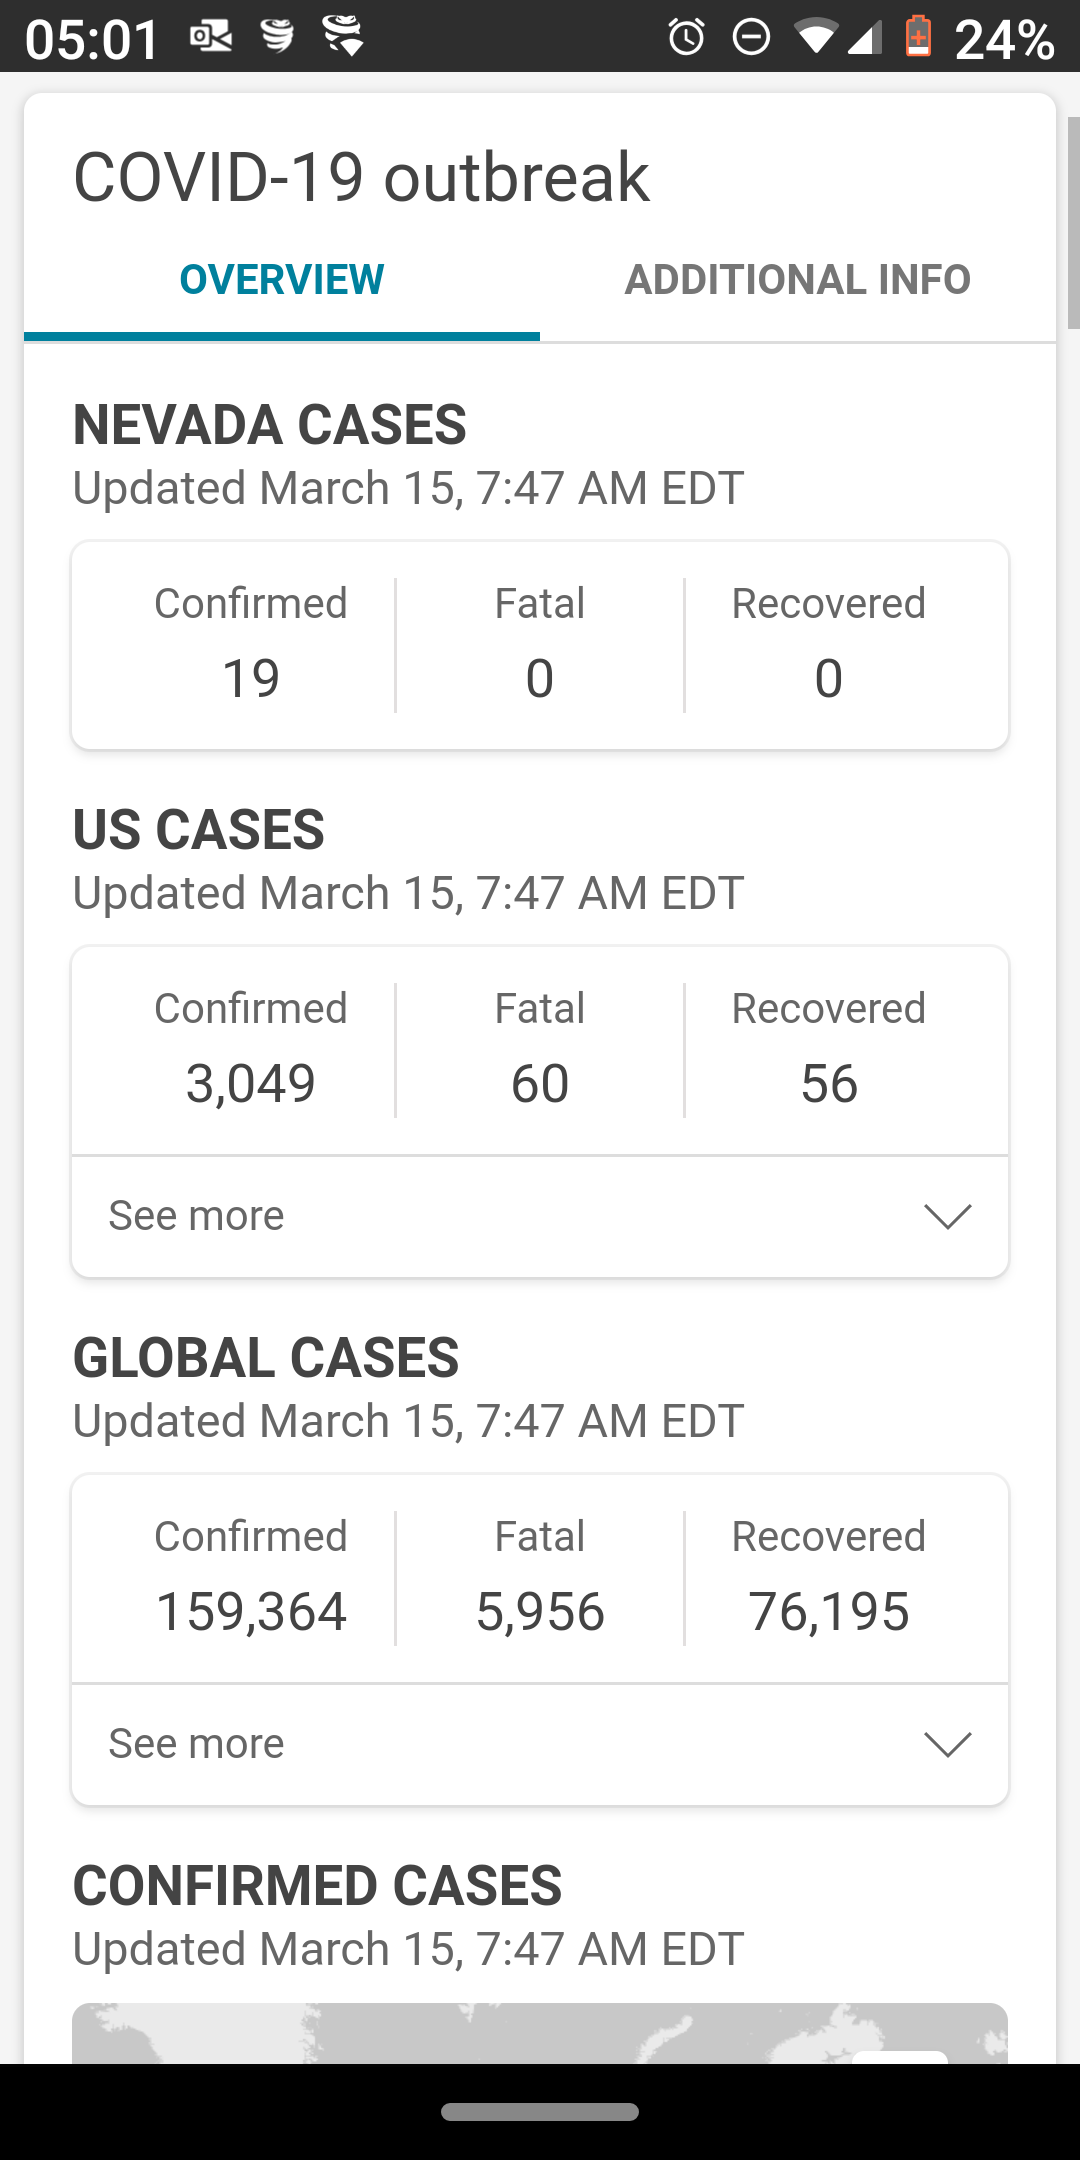This screenshot has width=1080, height=2160.
Task: Tap the home gesture navigation pill
Action: tap(540, 2112)
